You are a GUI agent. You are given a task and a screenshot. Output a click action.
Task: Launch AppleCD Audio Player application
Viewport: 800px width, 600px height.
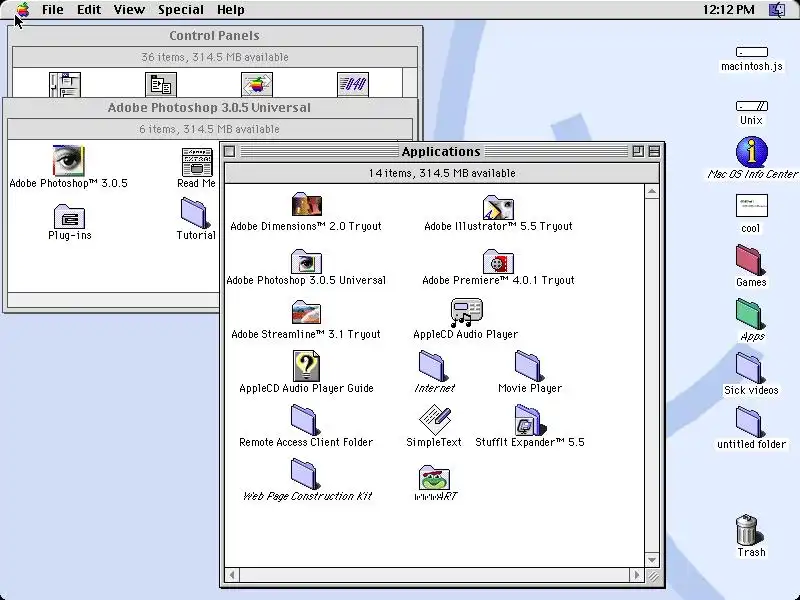click(x=466, y=312)
